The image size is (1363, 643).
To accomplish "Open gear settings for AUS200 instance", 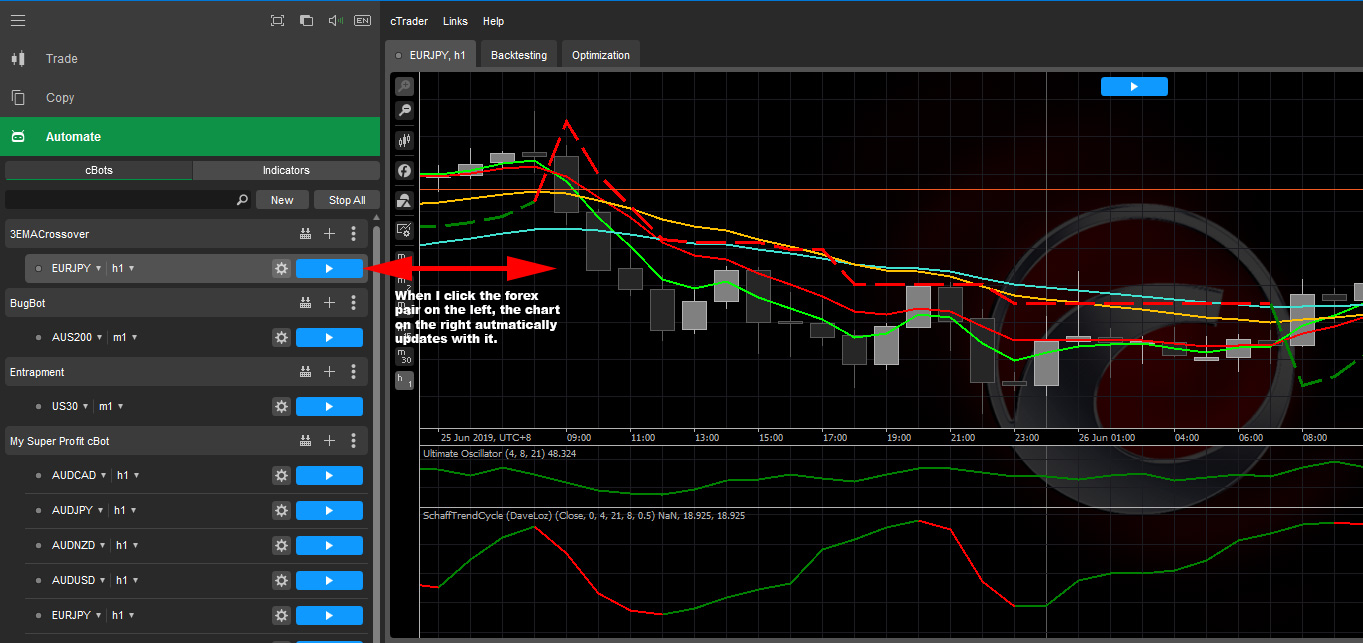I will [x=281, y=337].
